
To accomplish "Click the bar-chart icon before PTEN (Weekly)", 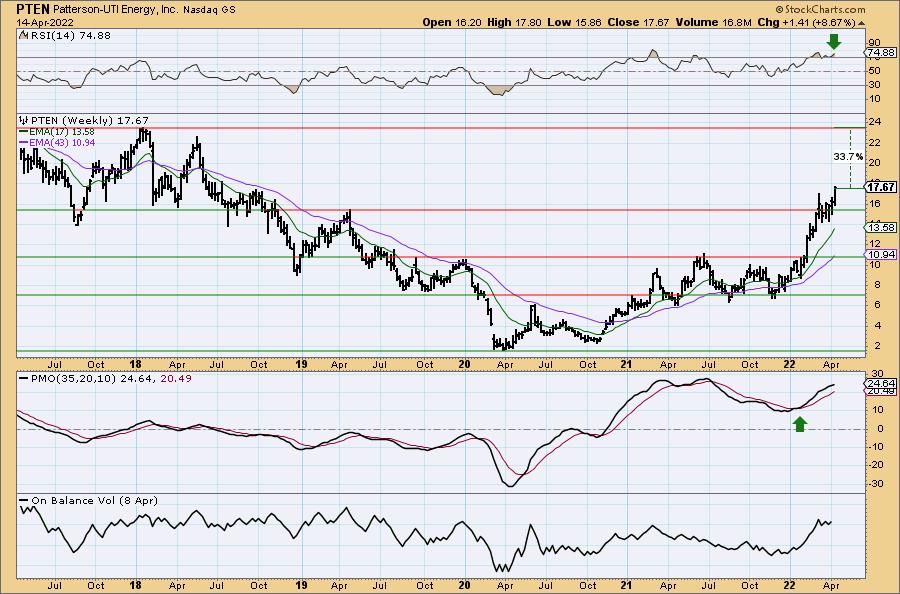I will (24, 120).
